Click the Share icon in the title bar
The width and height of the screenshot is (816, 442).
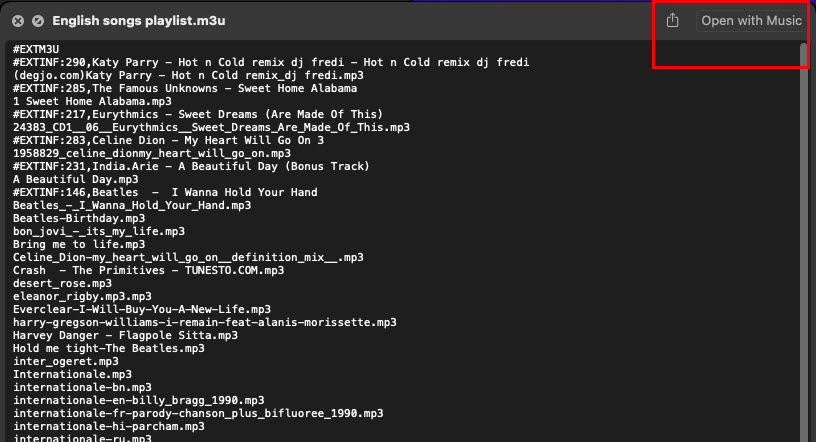click(x=672, y=20)
